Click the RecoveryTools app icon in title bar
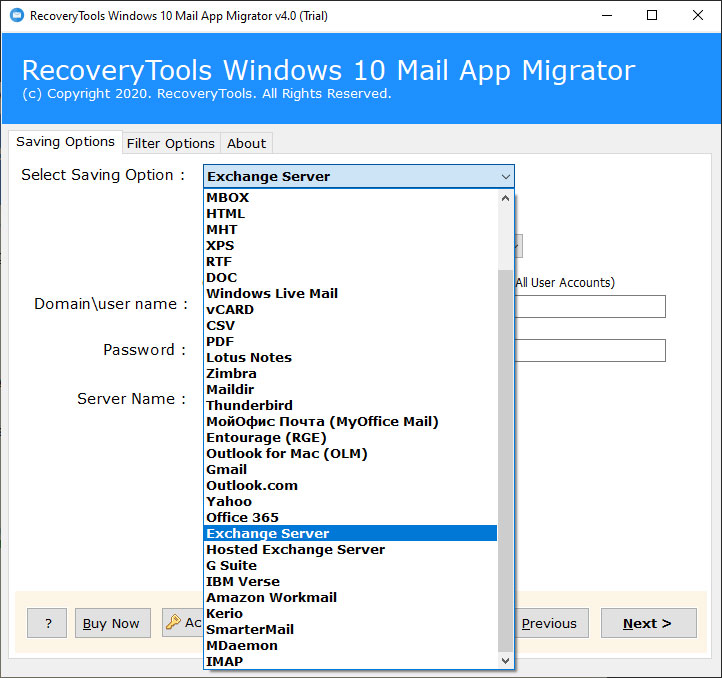Viewport: 722px width, 678px height. (x=17, y=15)
